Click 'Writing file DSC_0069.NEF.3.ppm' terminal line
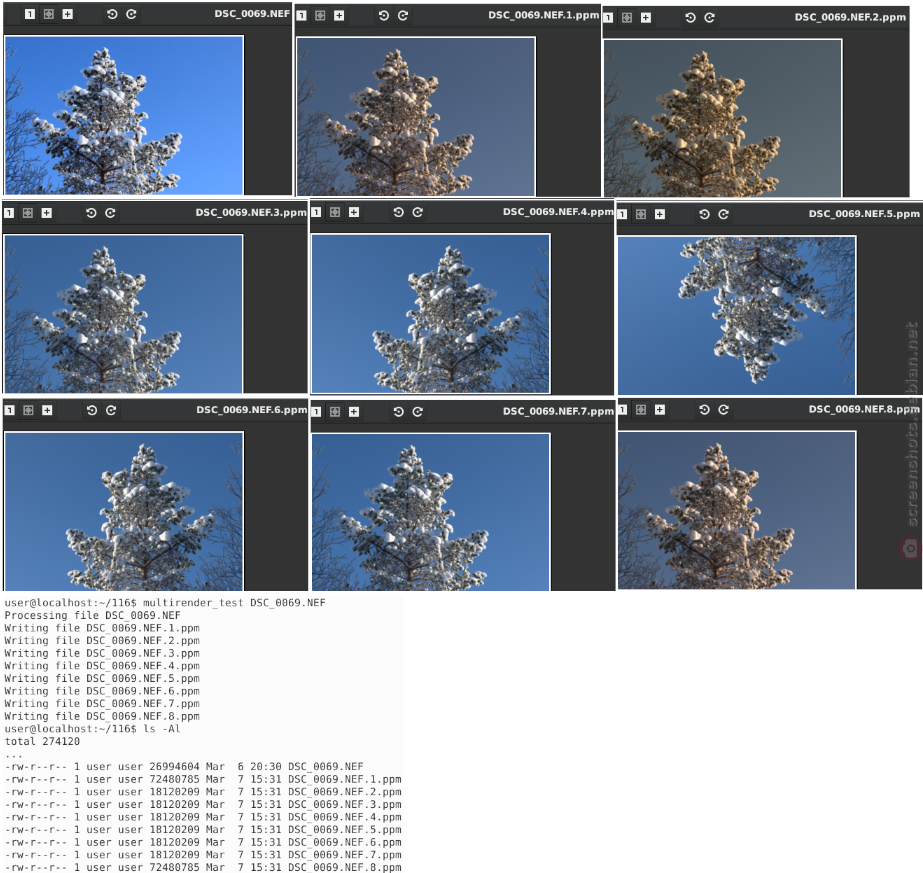 tap(102, 653)
